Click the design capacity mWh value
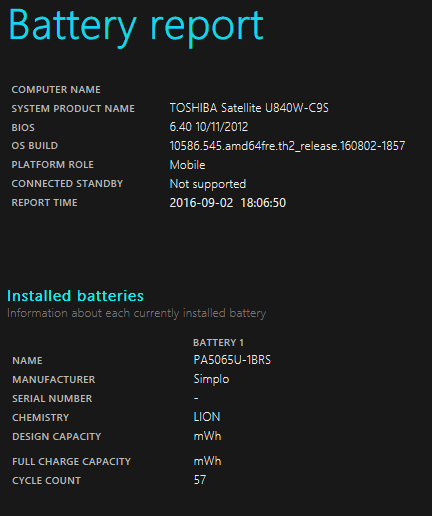Viewport: 432px width, 516px height. tap(207, 436)
